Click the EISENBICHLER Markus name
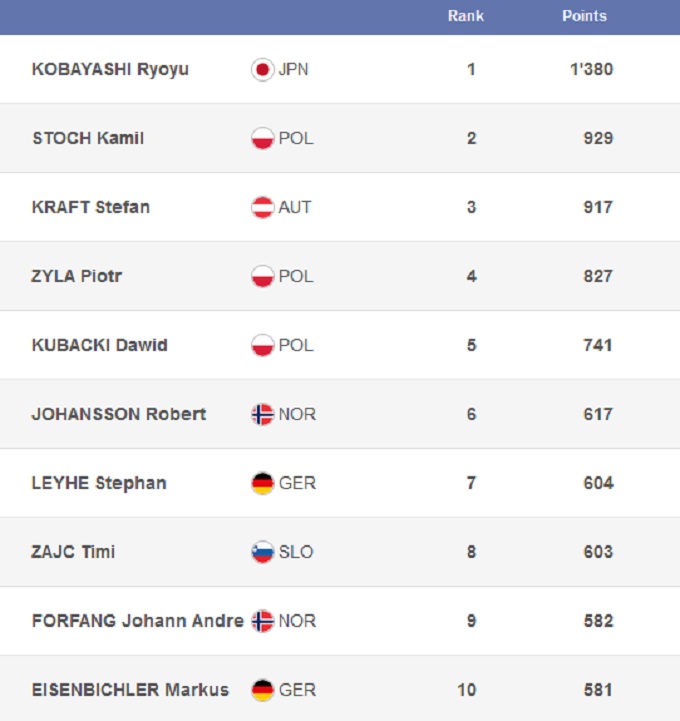The image size is (680, 721). point(130,690)
